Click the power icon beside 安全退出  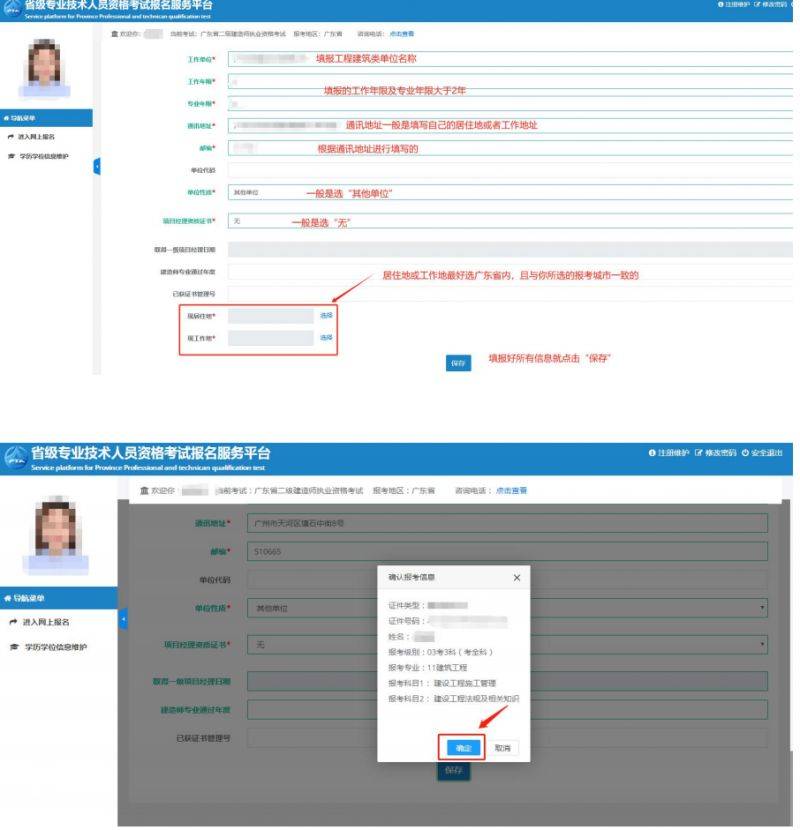coord(745,453)
